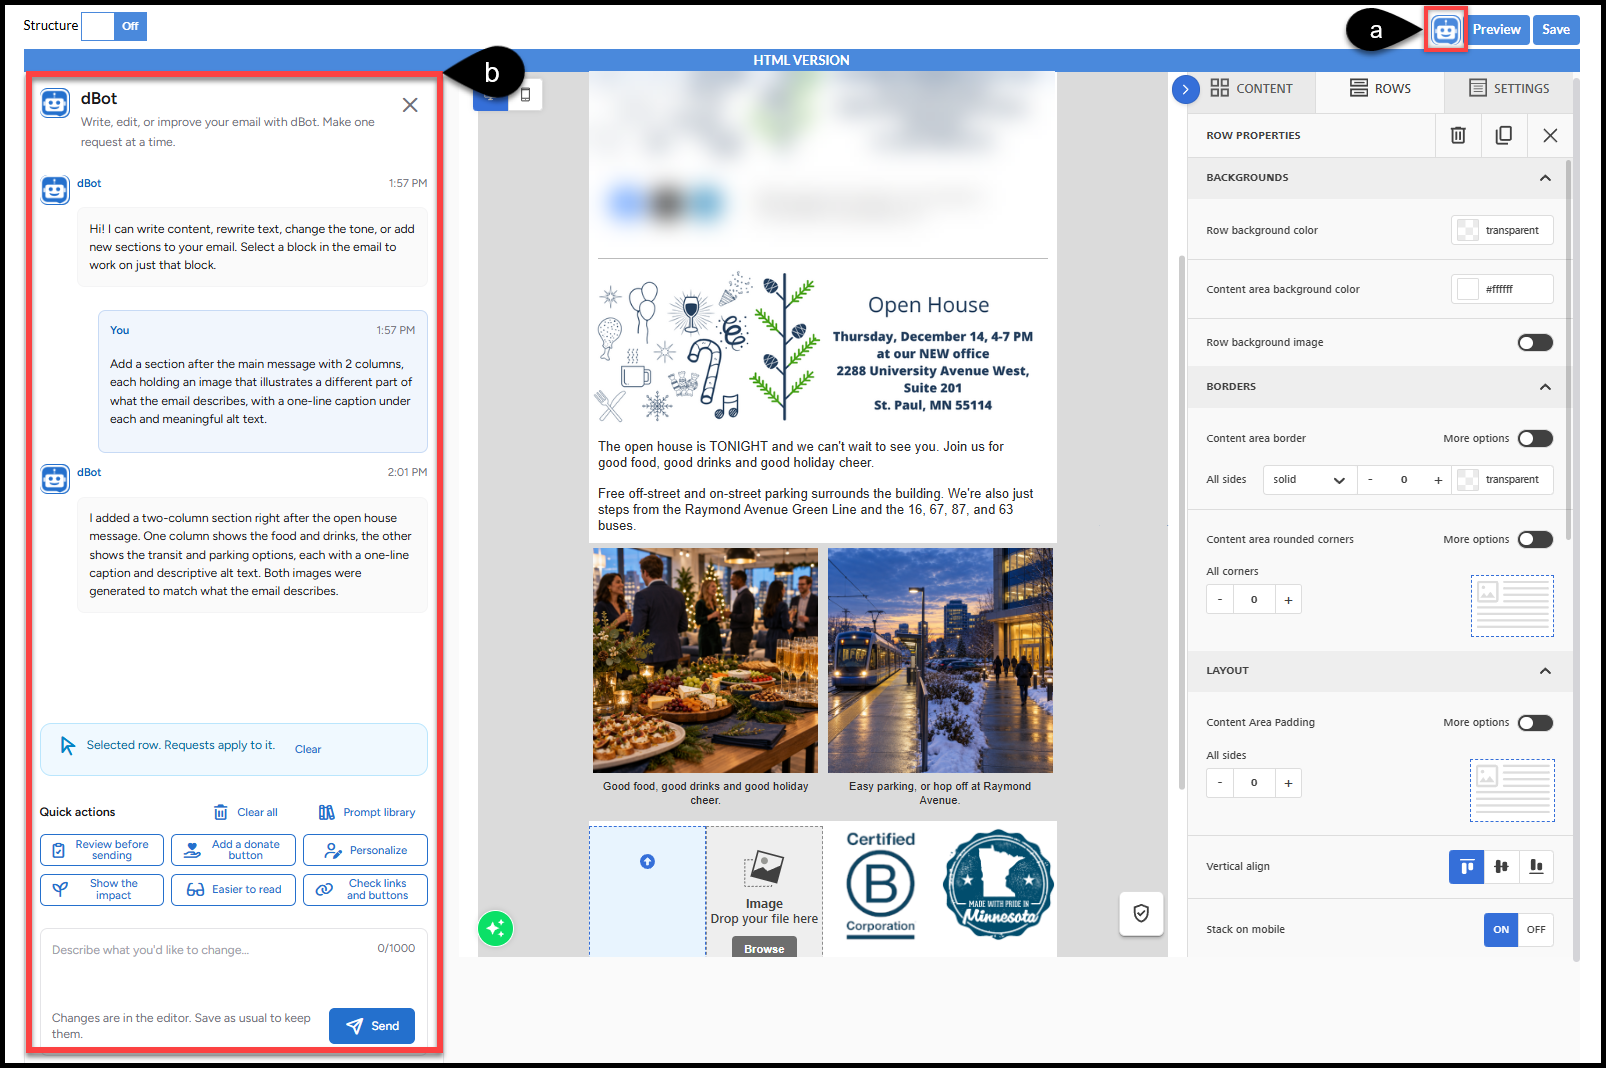Toggle the Structure switch
The width and height of the screenshot is (1606, 1068).
click(x=114, y=26)
